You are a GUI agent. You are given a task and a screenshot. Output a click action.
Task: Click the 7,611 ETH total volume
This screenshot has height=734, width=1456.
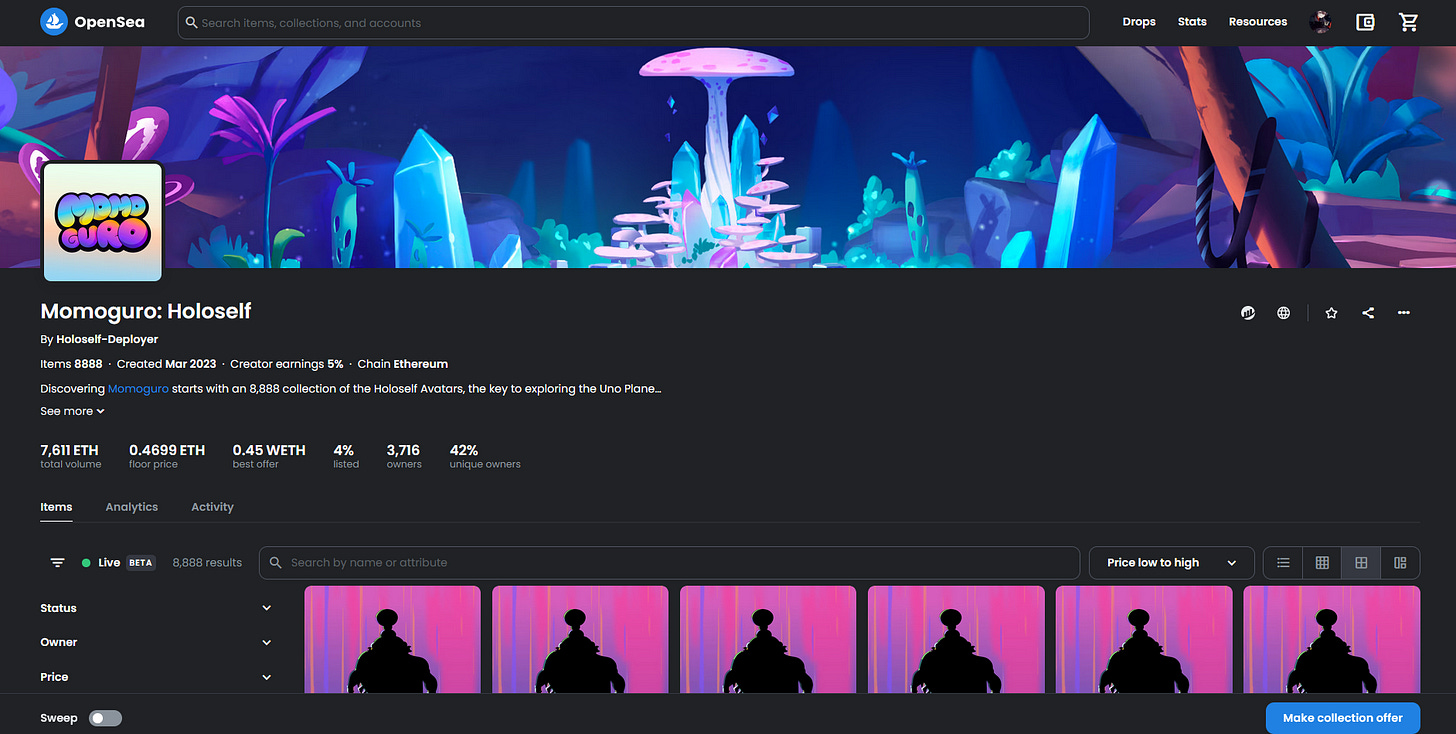click(x=71, y=456)
